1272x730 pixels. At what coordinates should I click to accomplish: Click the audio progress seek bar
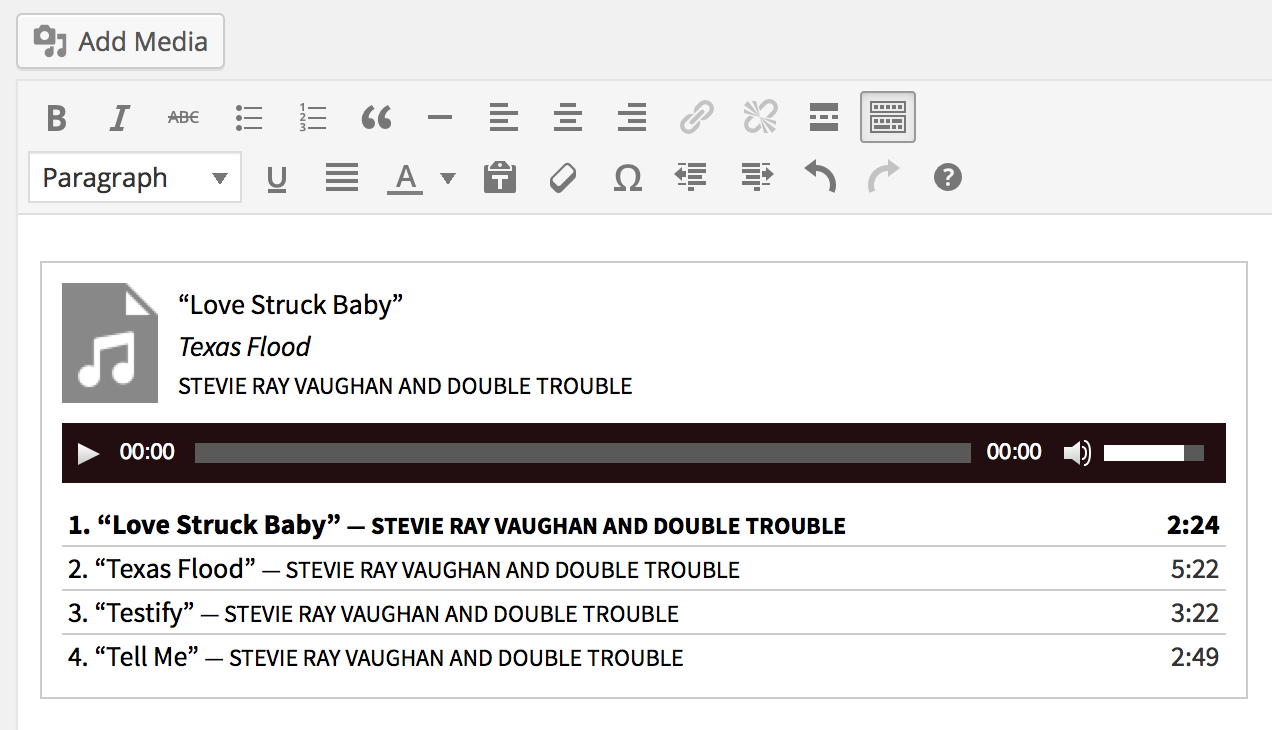point(582,453)
